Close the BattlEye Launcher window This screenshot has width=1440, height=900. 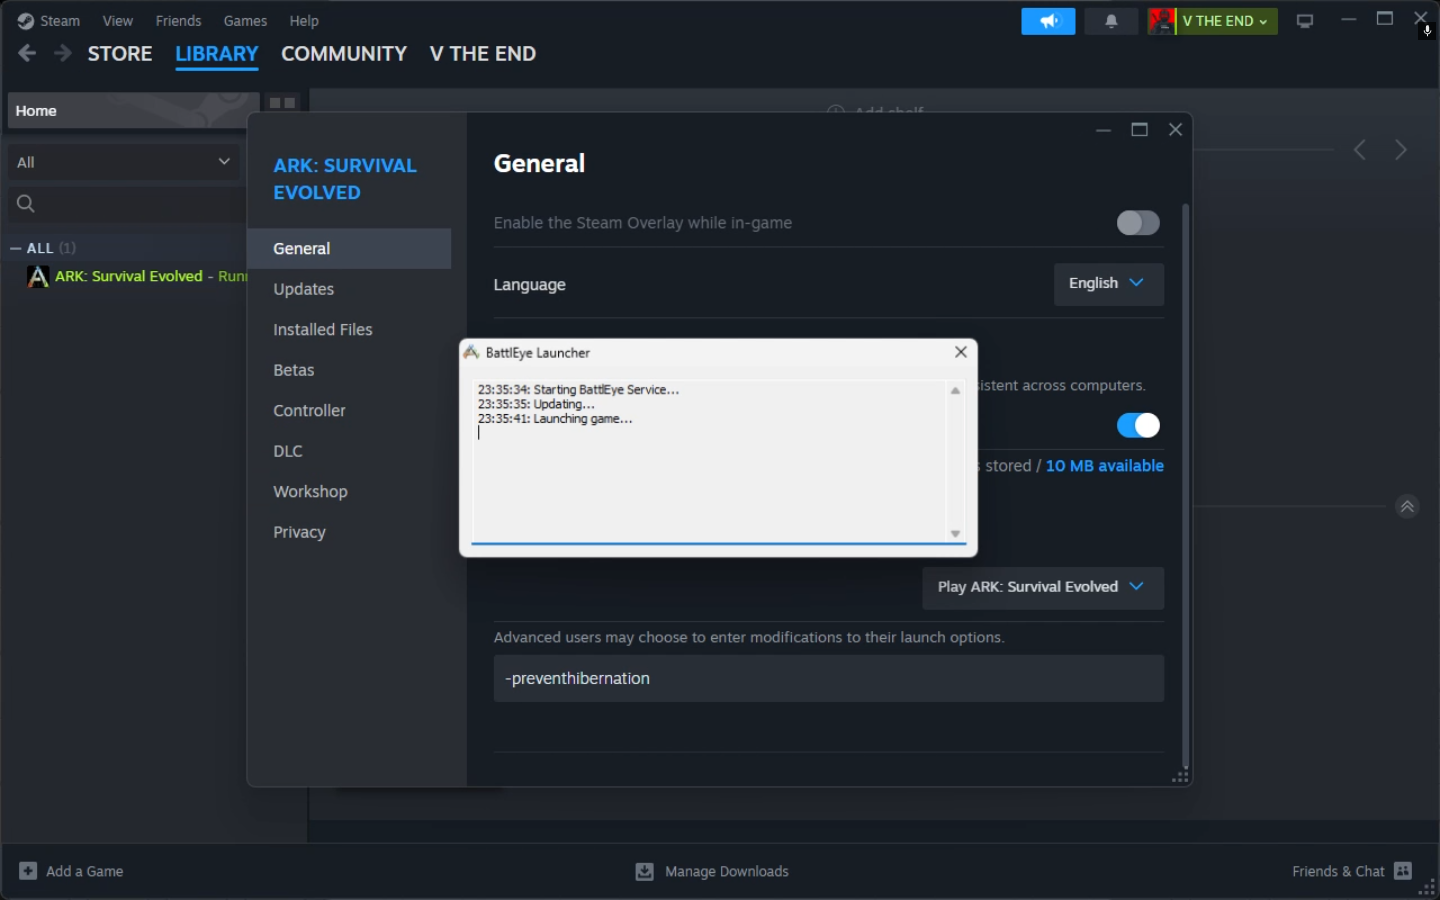(x=961, y=352)
